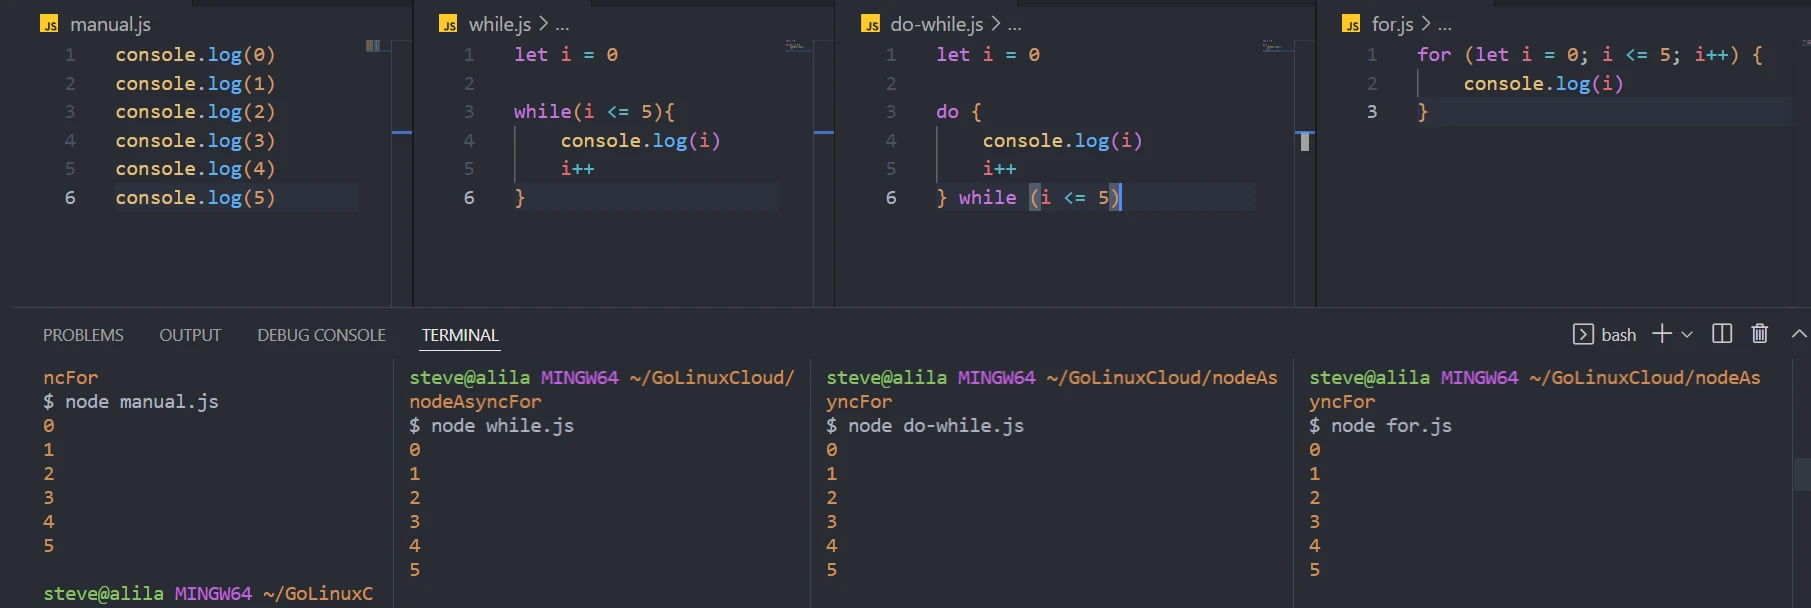Select the manual.js editor tab
1811x608 pixels.
110,24
